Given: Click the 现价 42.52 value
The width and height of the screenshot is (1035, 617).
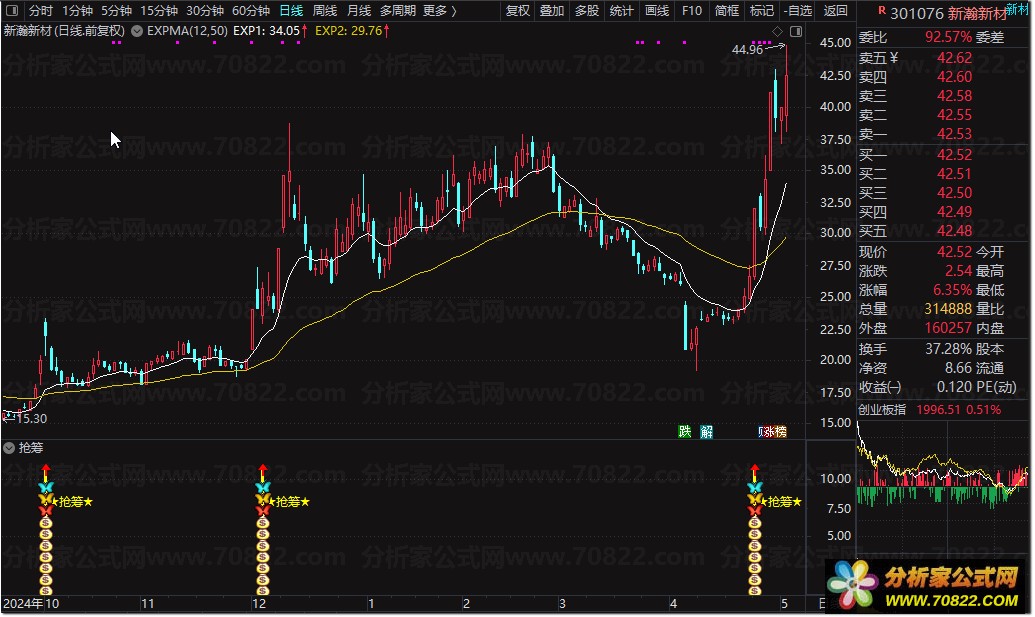Looking at the screenshot, I should [954, 252].
